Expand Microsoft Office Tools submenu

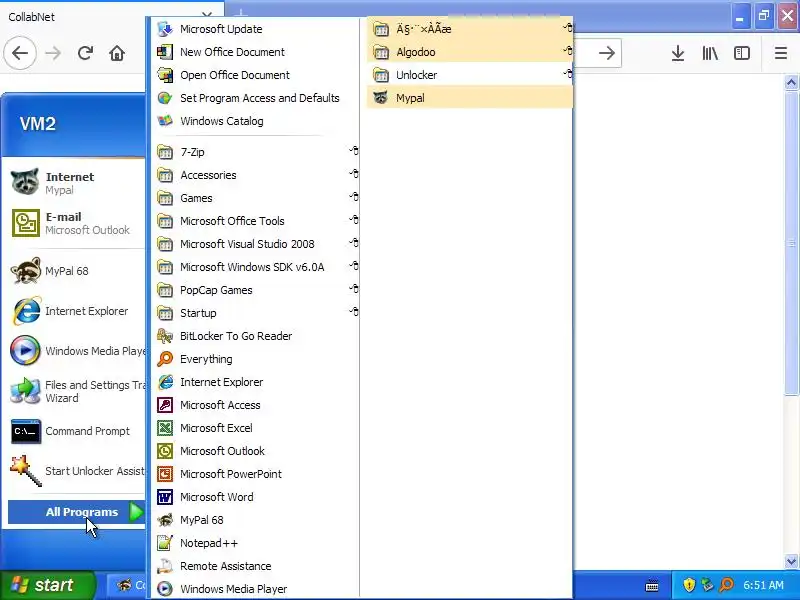point(255,221)
